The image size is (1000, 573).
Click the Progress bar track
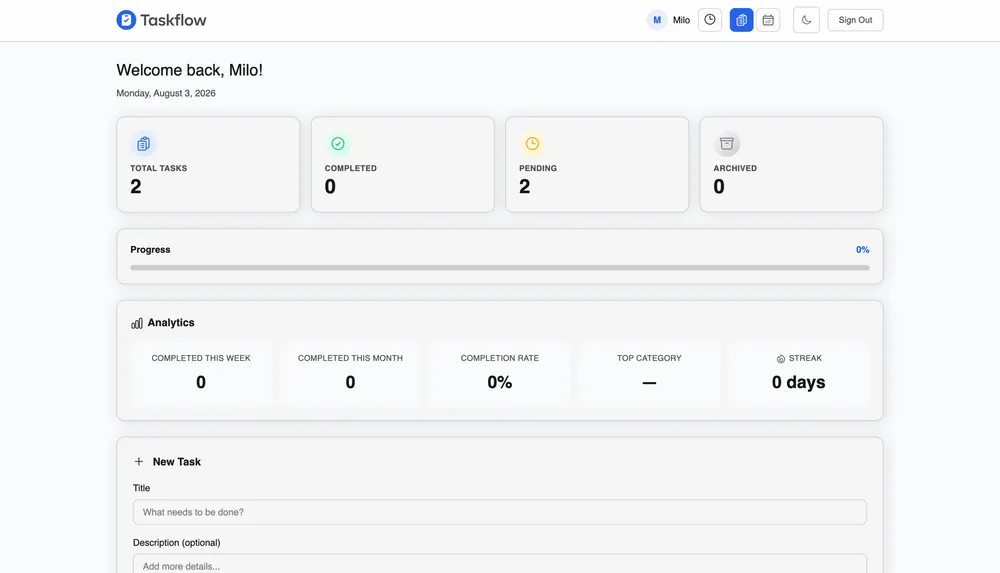click(x=499, y=268)
